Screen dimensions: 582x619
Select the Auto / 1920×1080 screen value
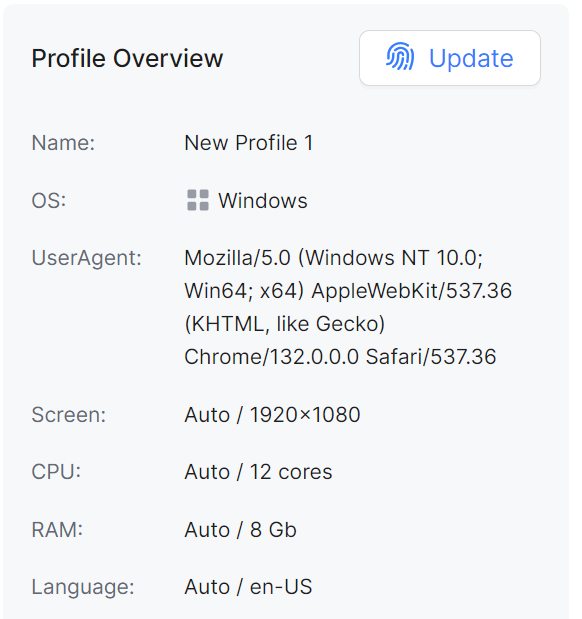coord(272,415)
